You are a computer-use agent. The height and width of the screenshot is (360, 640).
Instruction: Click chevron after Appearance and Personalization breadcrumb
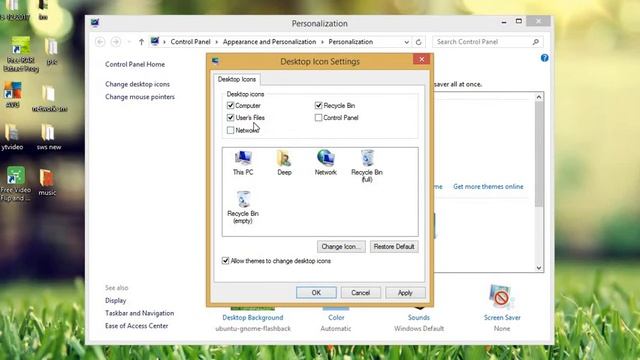tap(322, 42)
